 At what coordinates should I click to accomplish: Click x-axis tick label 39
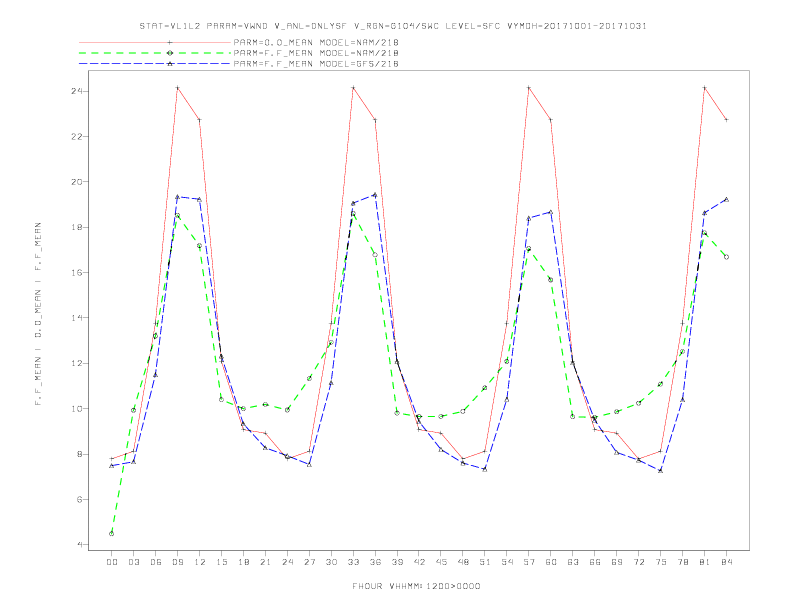coord(397,562)
